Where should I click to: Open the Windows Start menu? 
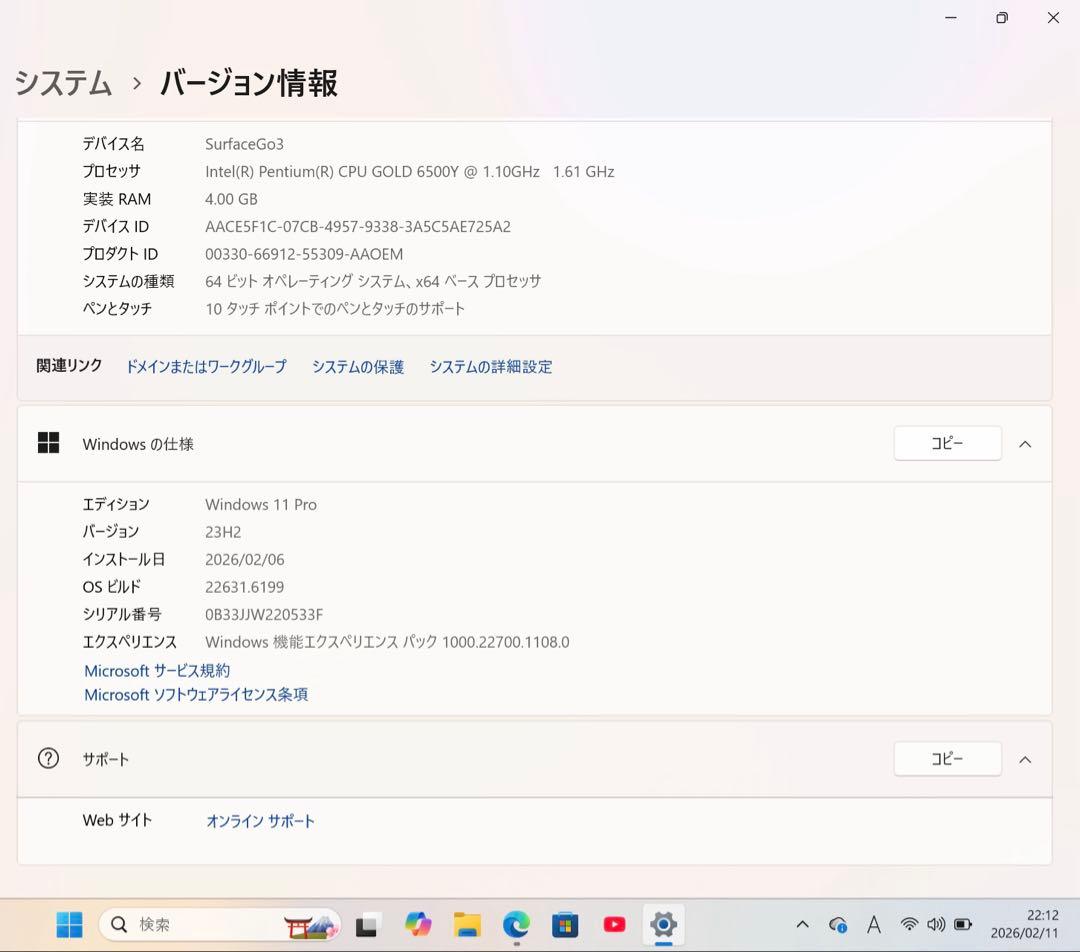[70, 924]
